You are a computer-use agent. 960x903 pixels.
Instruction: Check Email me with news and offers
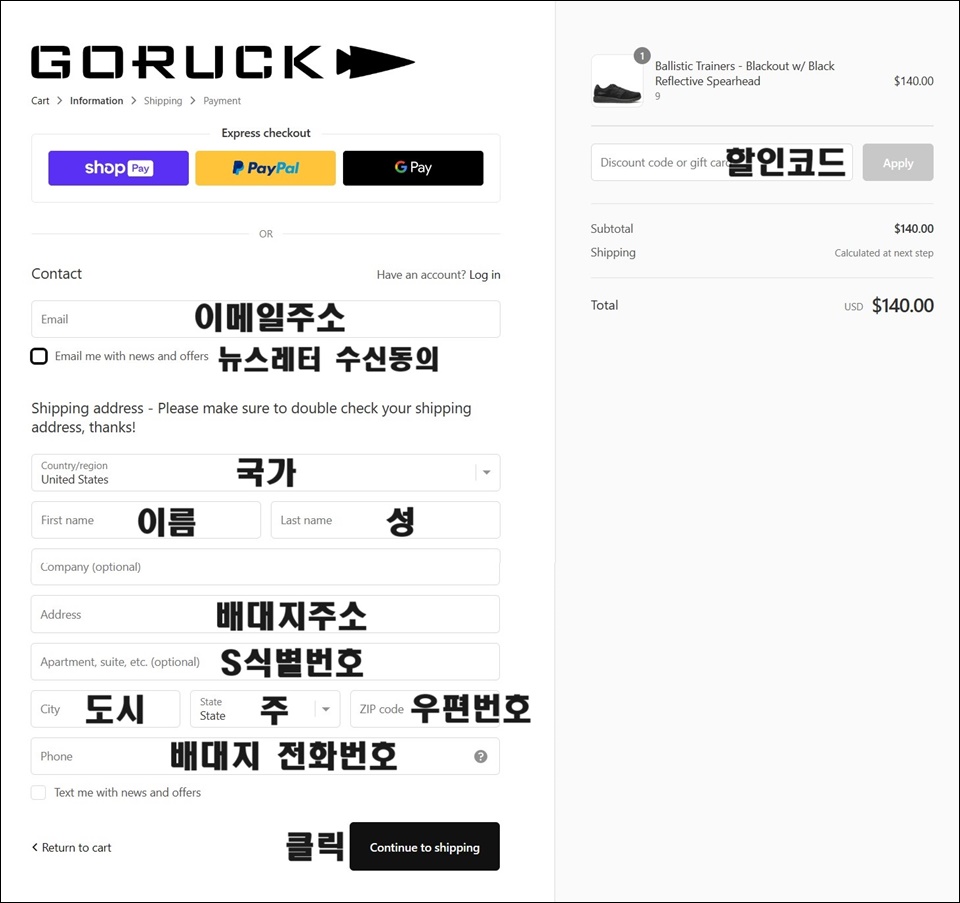click(39, 356)
